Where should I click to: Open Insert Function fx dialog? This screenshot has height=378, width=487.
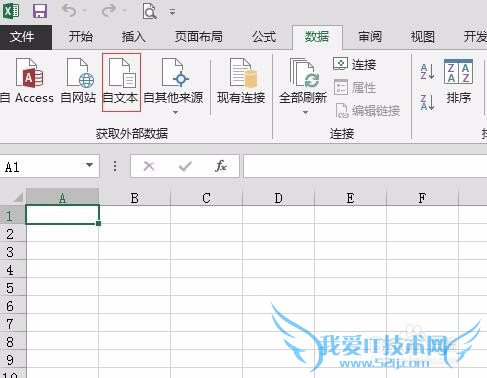click(x=221, y=166)
